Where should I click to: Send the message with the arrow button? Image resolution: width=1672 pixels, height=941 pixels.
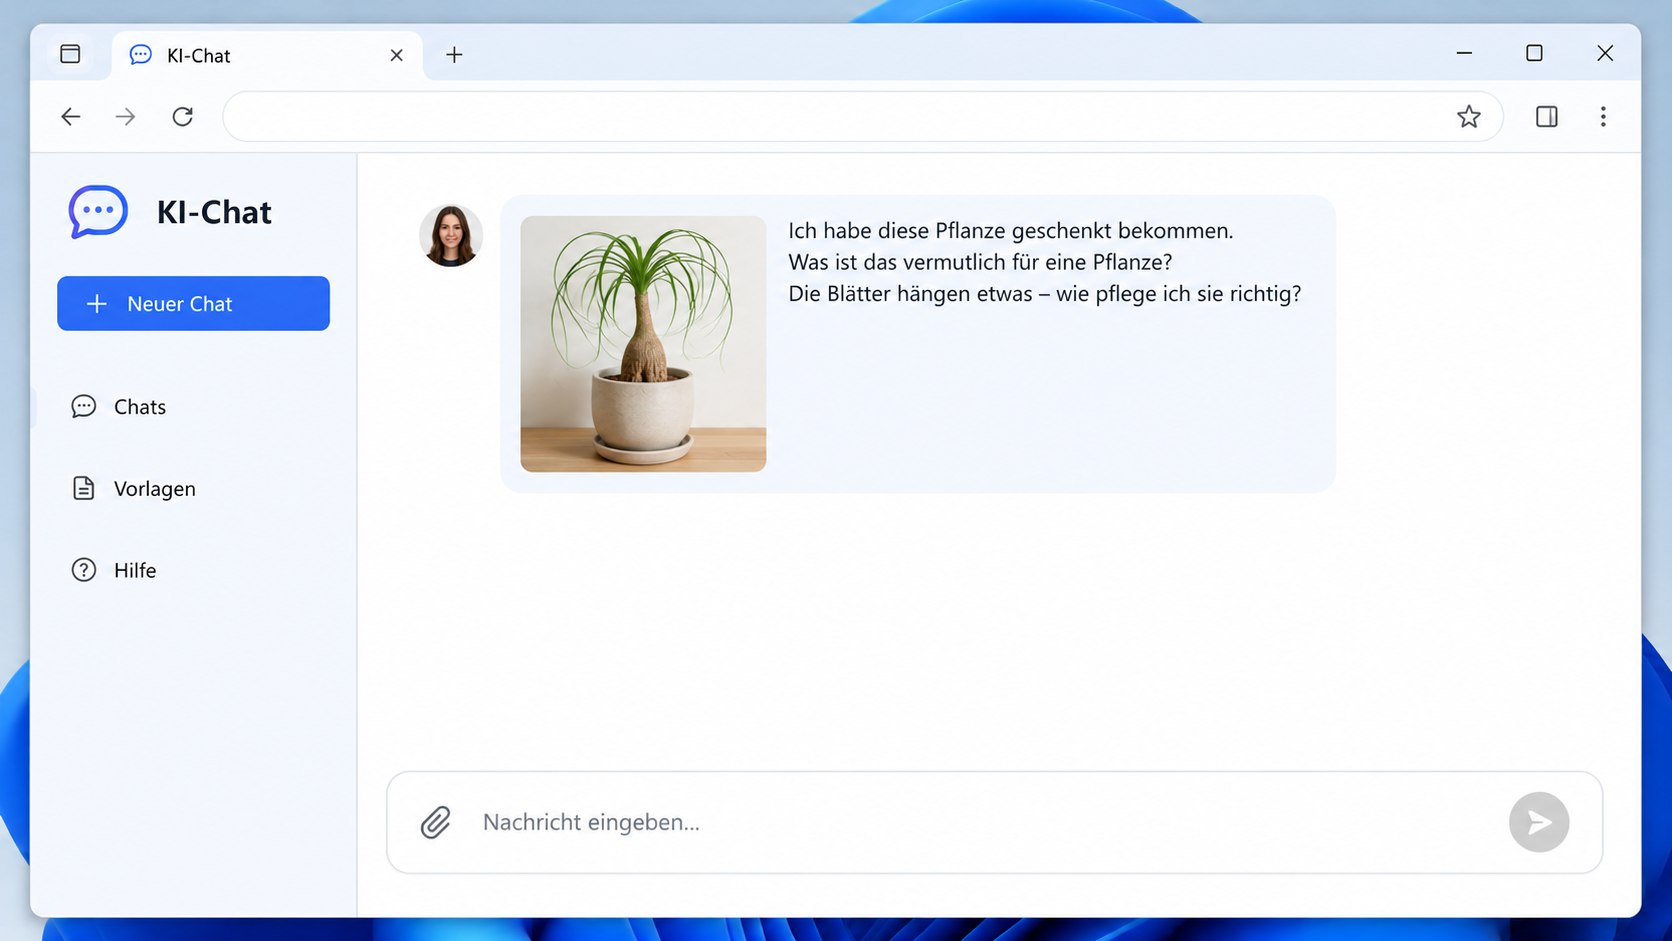[1539, 822]
